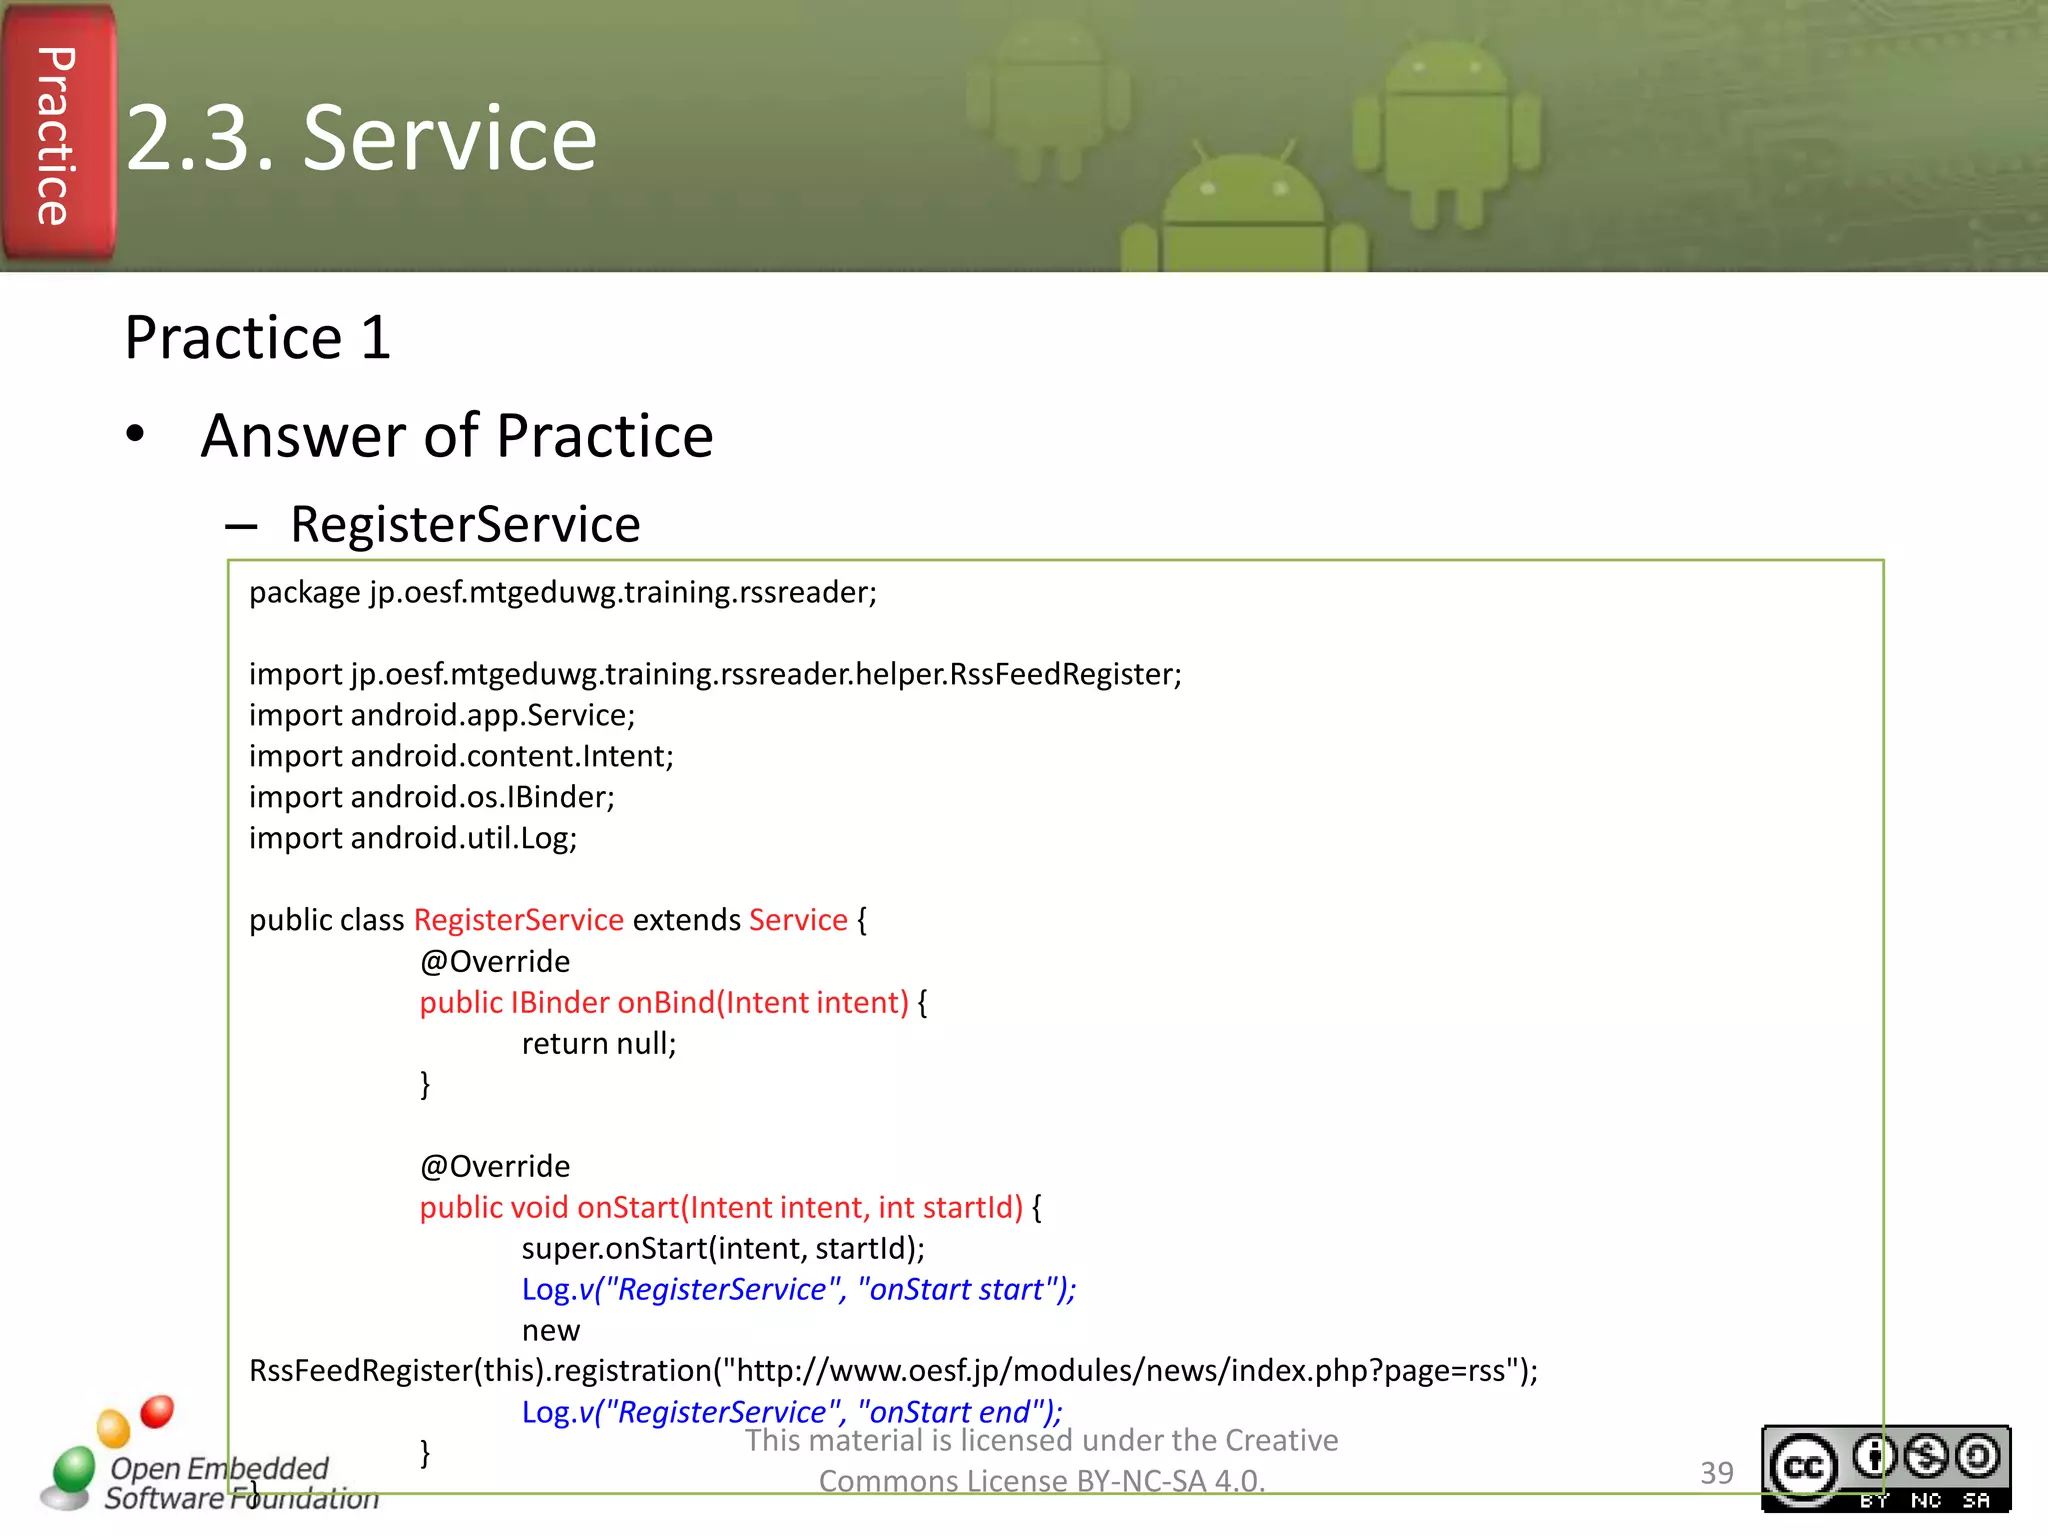Click the package declaration line
Image resolution: width=2048 pixels, height=1536 pixels.
tap(563, 592)
